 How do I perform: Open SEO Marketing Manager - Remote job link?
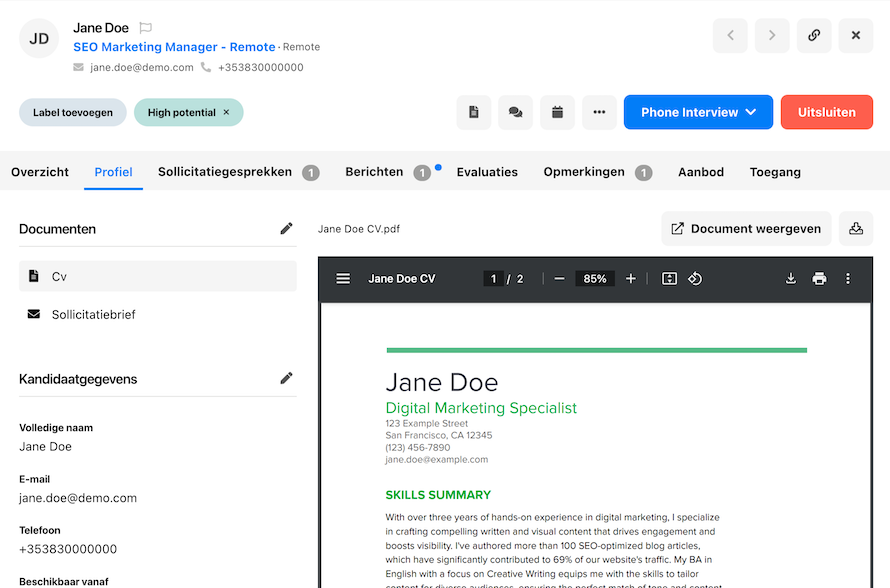coord(174,47)
